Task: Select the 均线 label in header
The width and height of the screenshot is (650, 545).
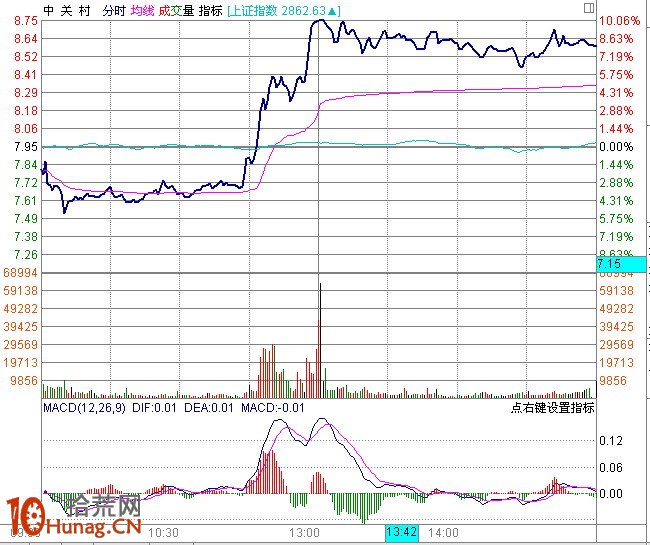Action: [x=142, y=11]
